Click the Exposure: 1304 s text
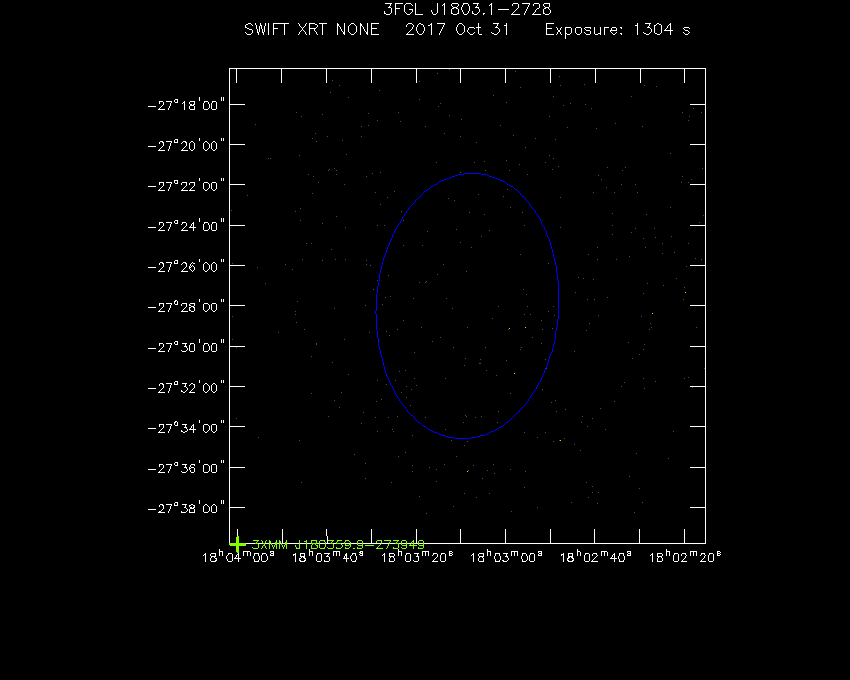Viewport: 850px width, 680px height. point(617,30)
